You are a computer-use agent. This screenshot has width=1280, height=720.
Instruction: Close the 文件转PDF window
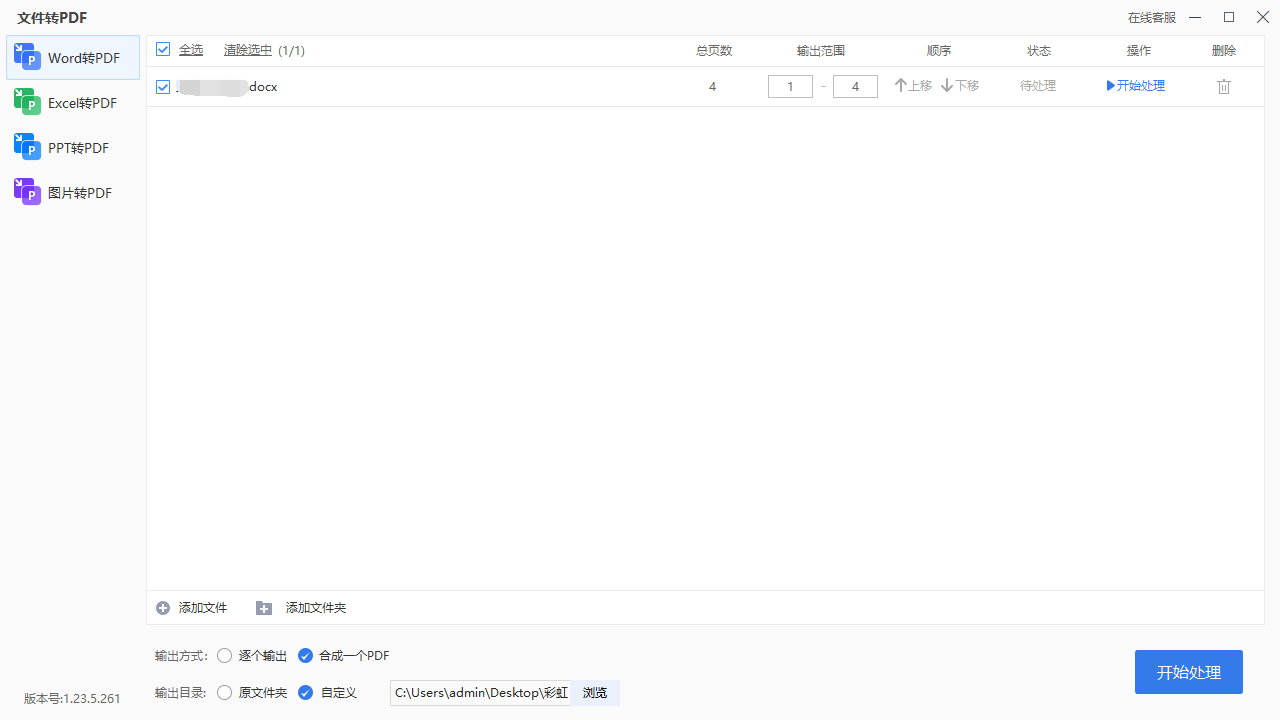(1262, 17)
